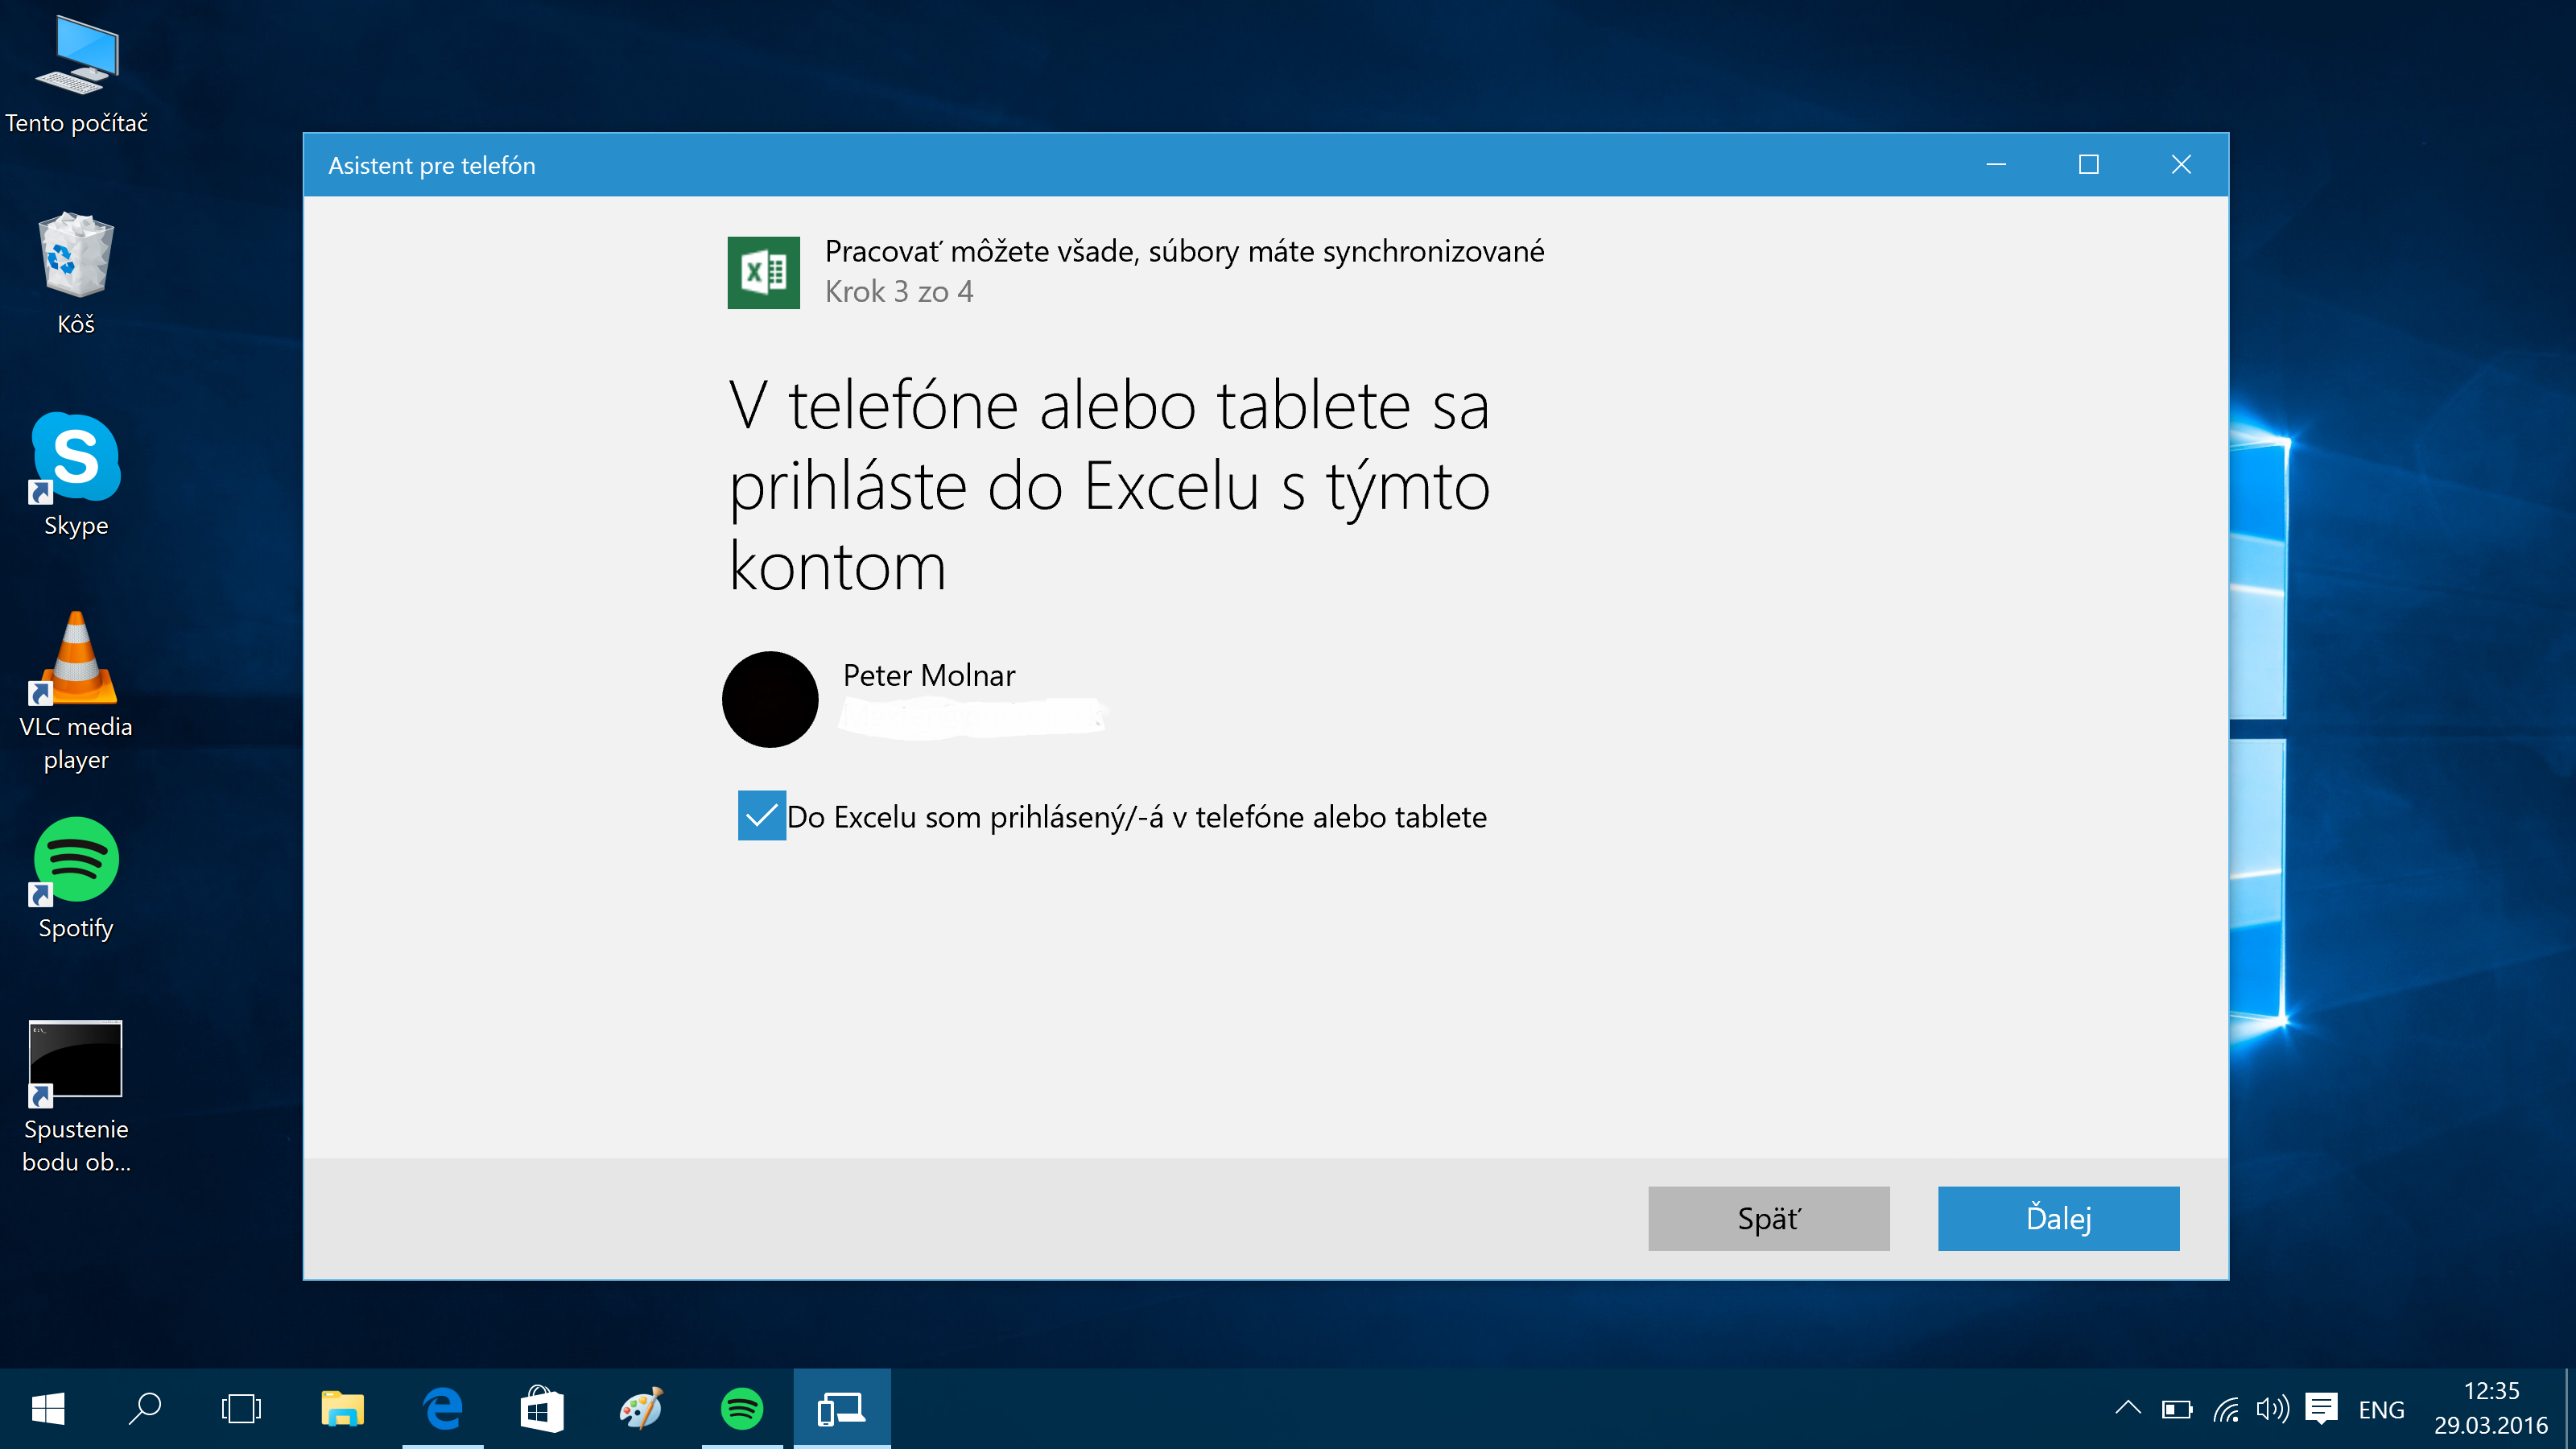This screenshot has width=2576, height=1449.
Task: Click the Excel app icon in dialog header
Action: pyautogui.click(x=763, y=272)
